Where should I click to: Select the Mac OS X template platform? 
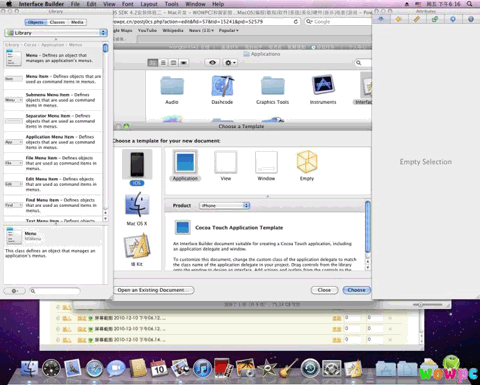click(137, 208)
